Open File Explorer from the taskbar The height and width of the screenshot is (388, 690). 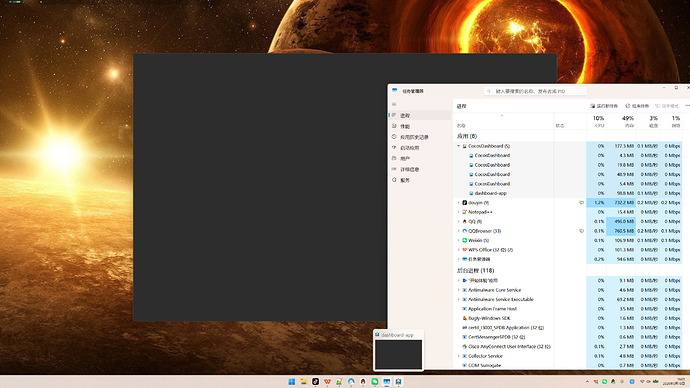coord(304,382)
